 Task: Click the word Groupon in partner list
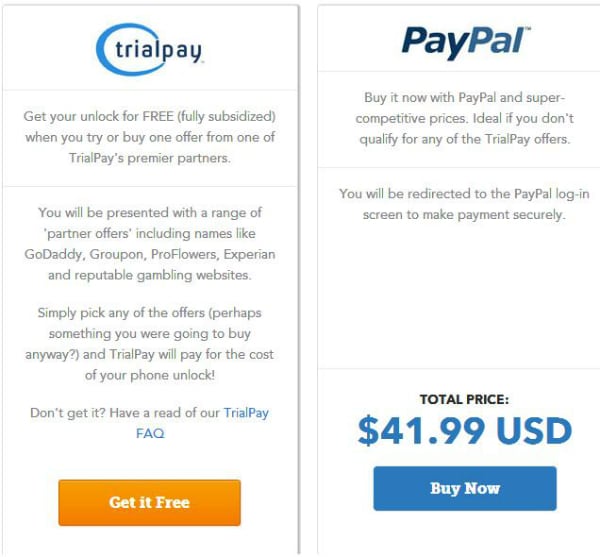(118, 254)
